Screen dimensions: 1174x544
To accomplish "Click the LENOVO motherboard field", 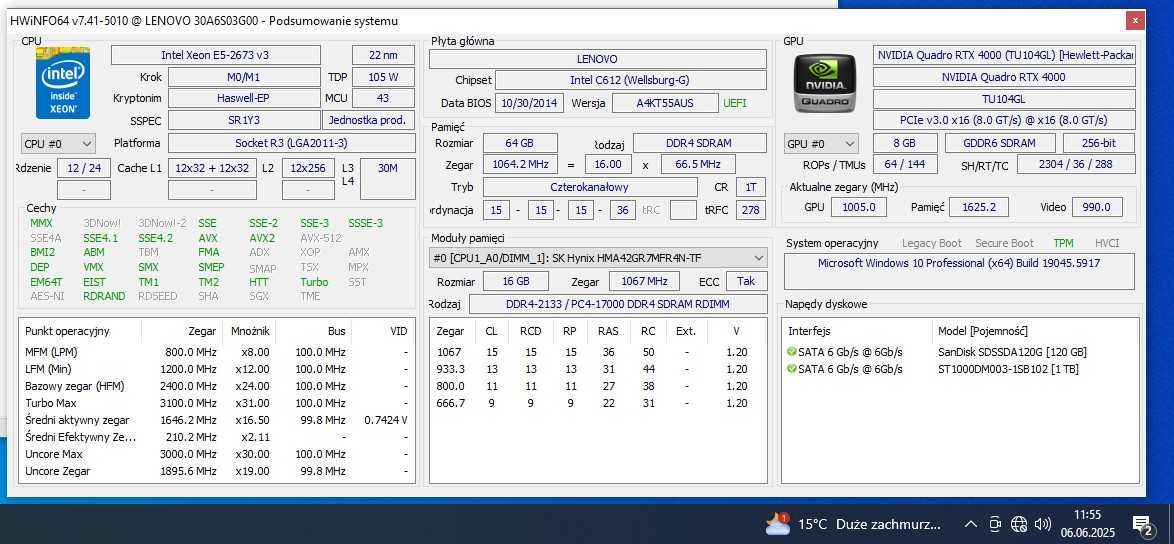I will [x=597, y=59].
